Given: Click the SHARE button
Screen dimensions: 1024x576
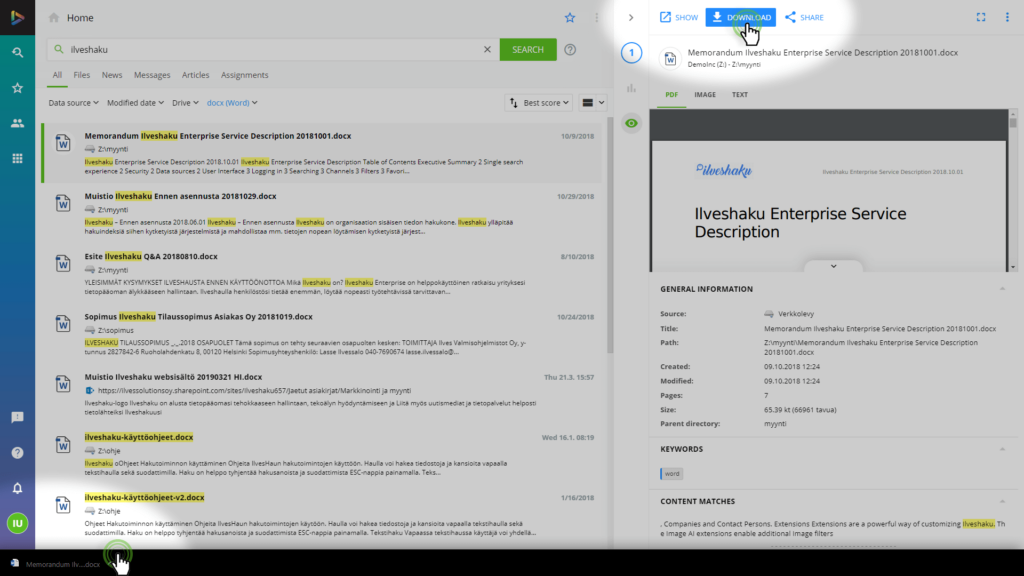Looking at the screenshot, I should [805, 18].
